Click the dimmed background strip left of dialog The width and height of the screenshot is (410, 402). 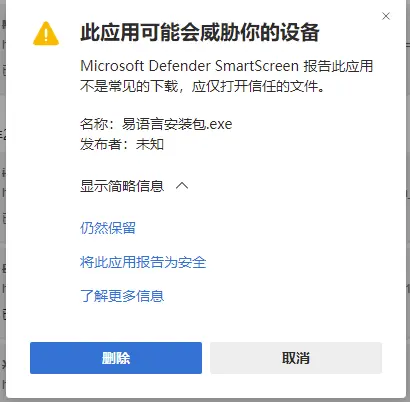[3, 200]
